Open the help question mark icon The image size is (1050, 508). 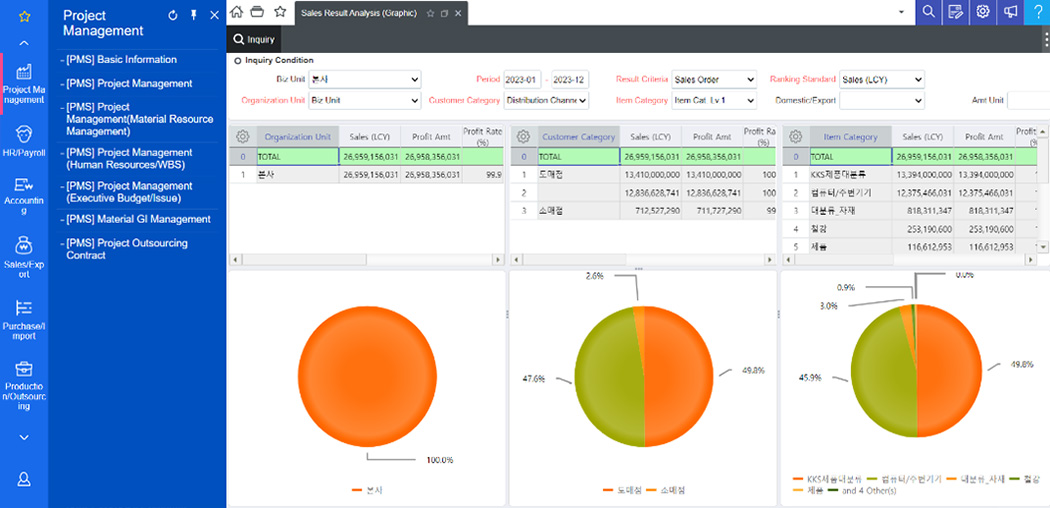click(x=1038, y=12)
